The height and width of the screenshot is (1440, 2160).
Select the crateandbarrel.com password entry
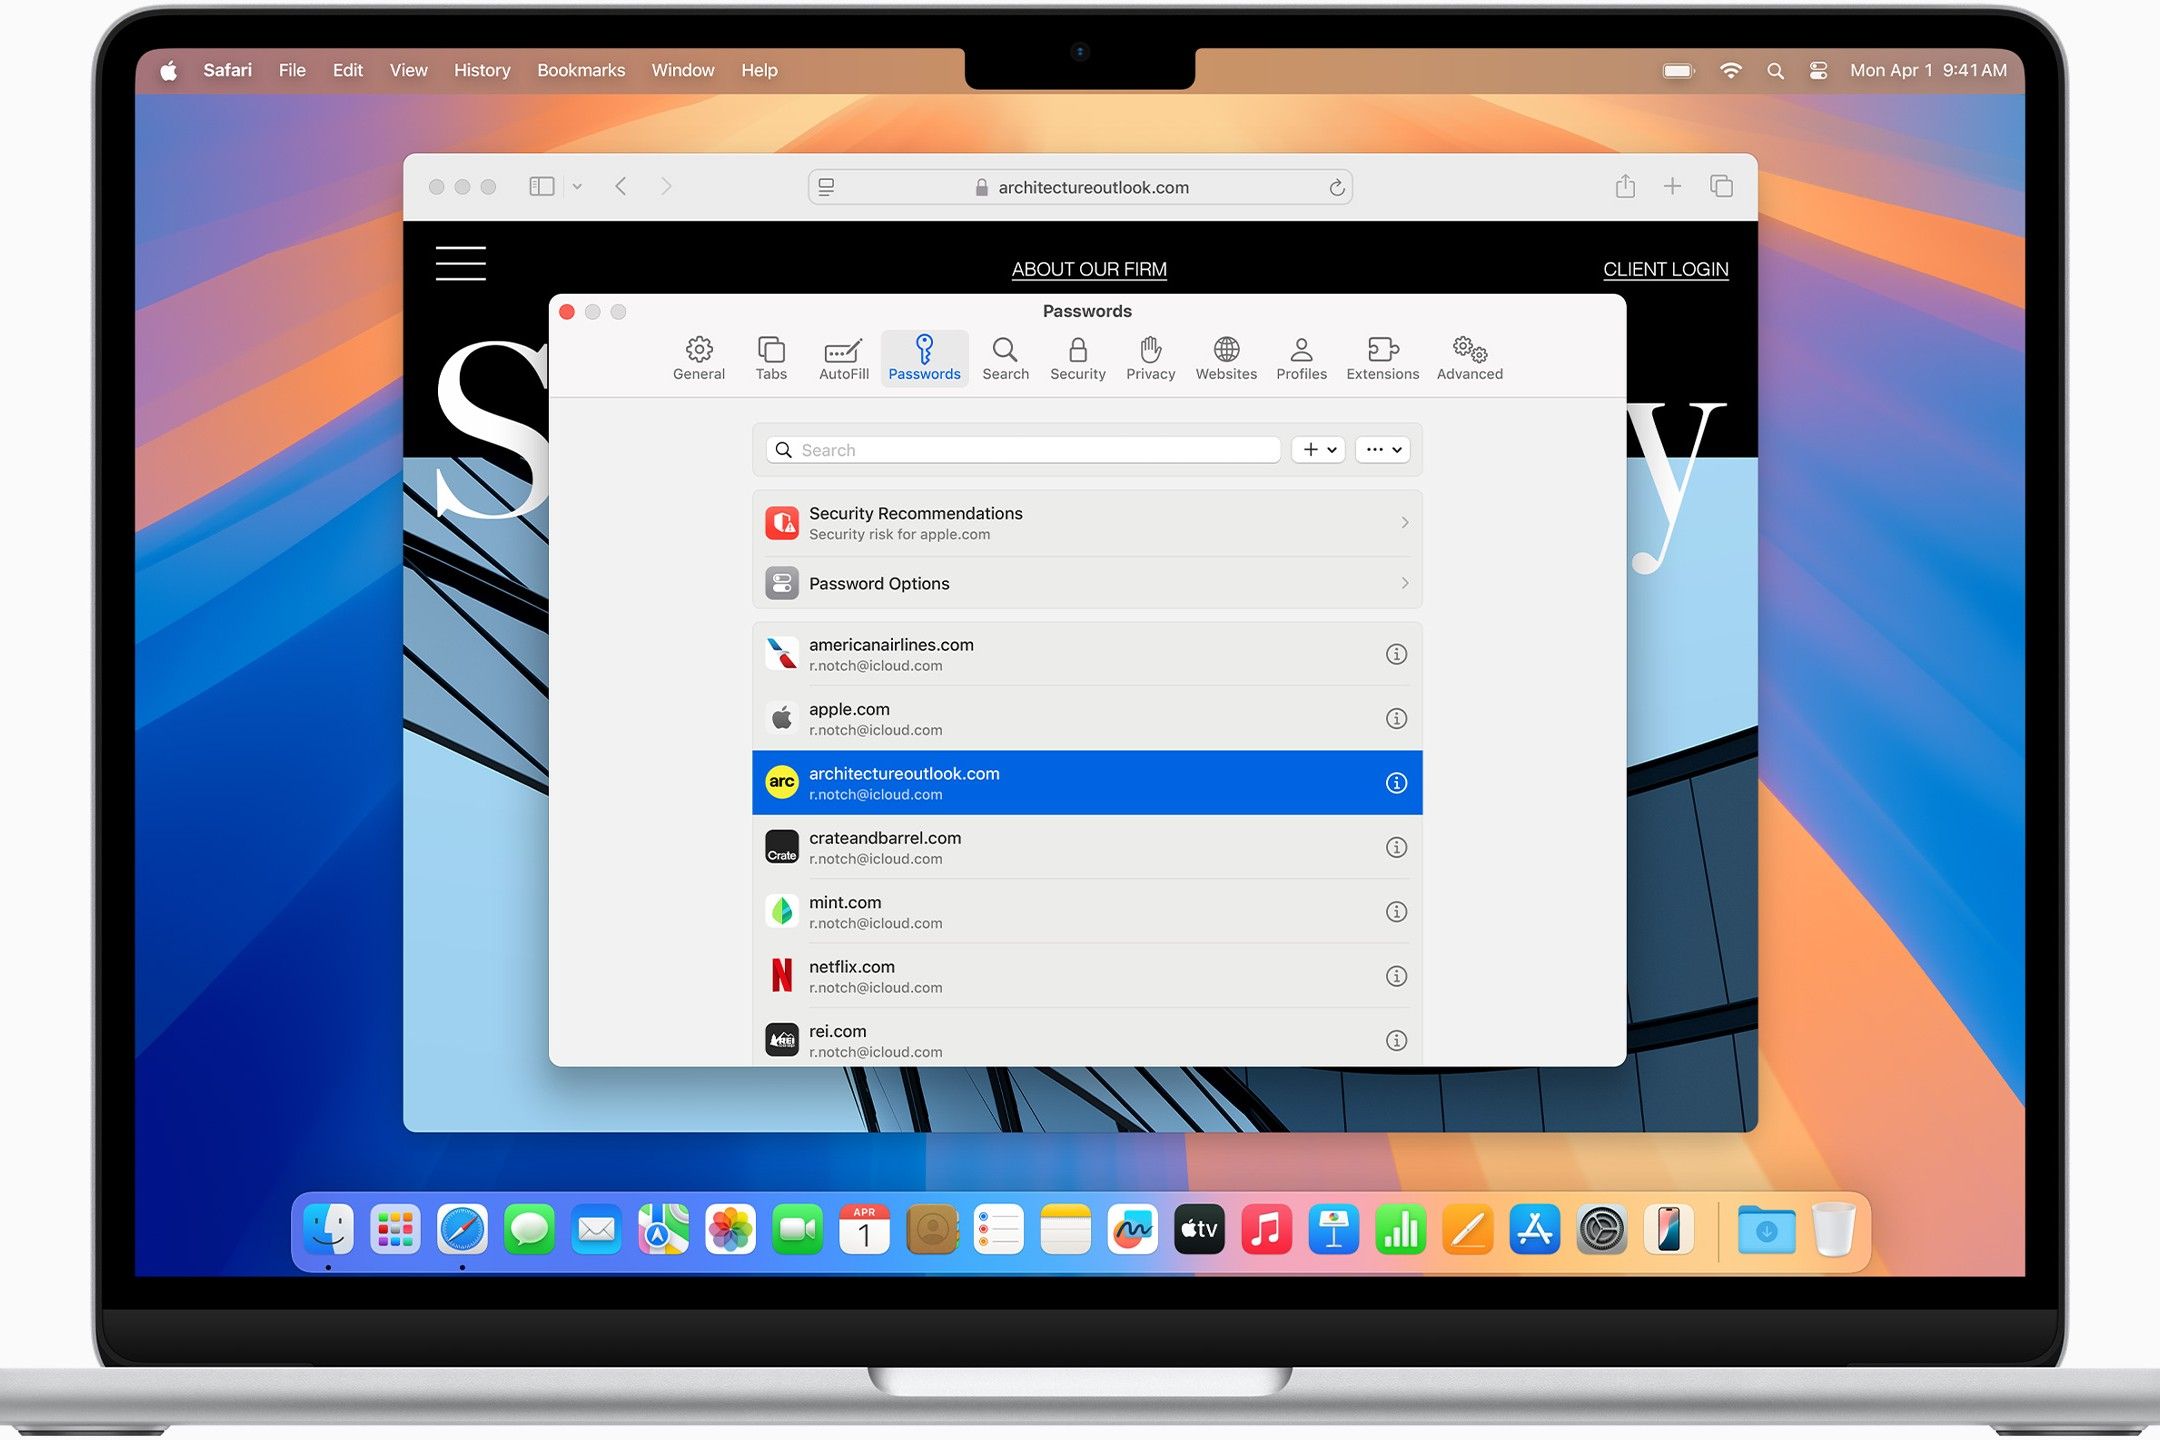pyautogui.click(x=1087, y=847)
